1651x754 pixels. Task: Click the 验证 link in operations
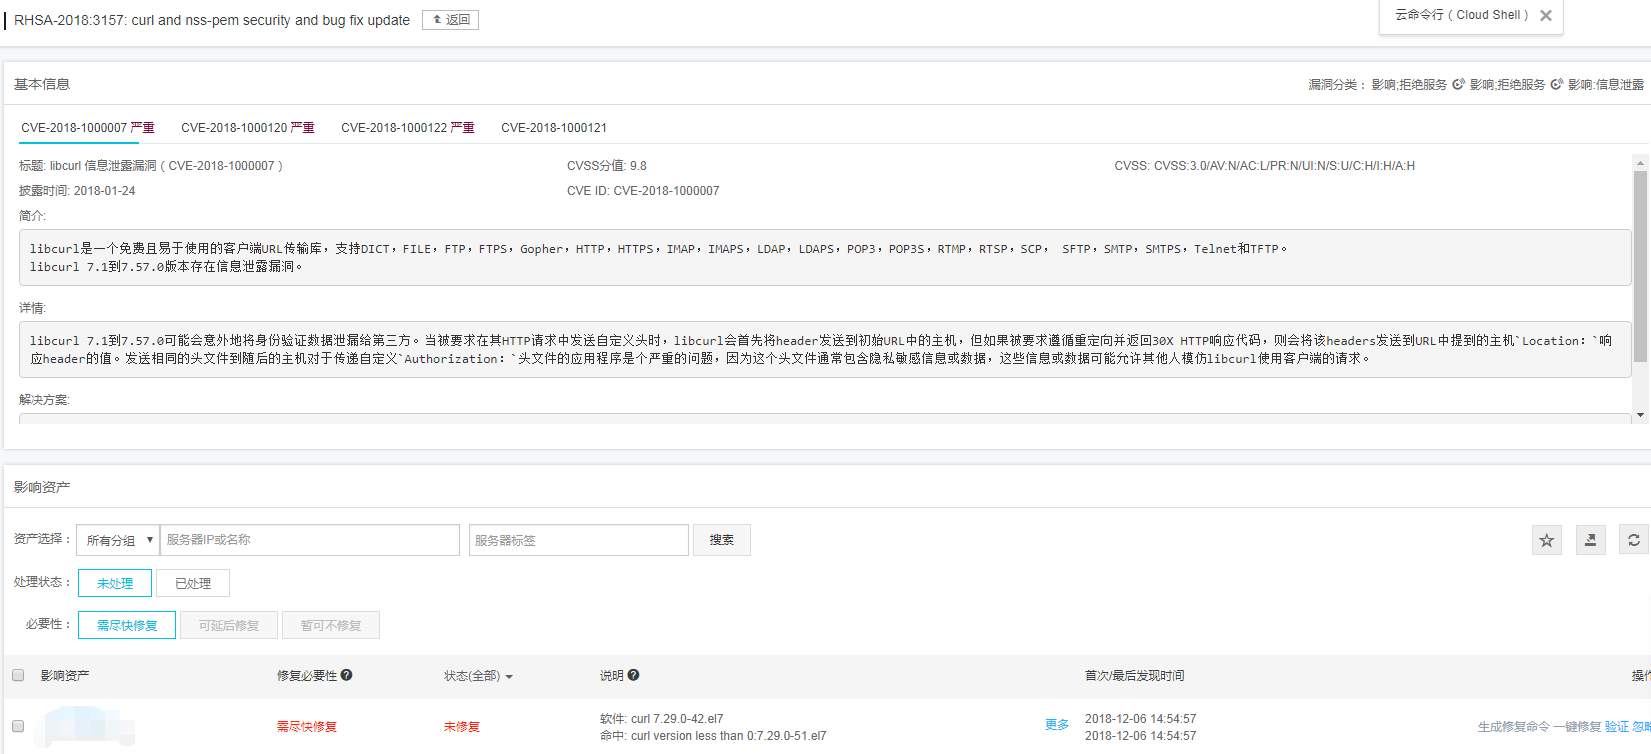(1616, 727)
